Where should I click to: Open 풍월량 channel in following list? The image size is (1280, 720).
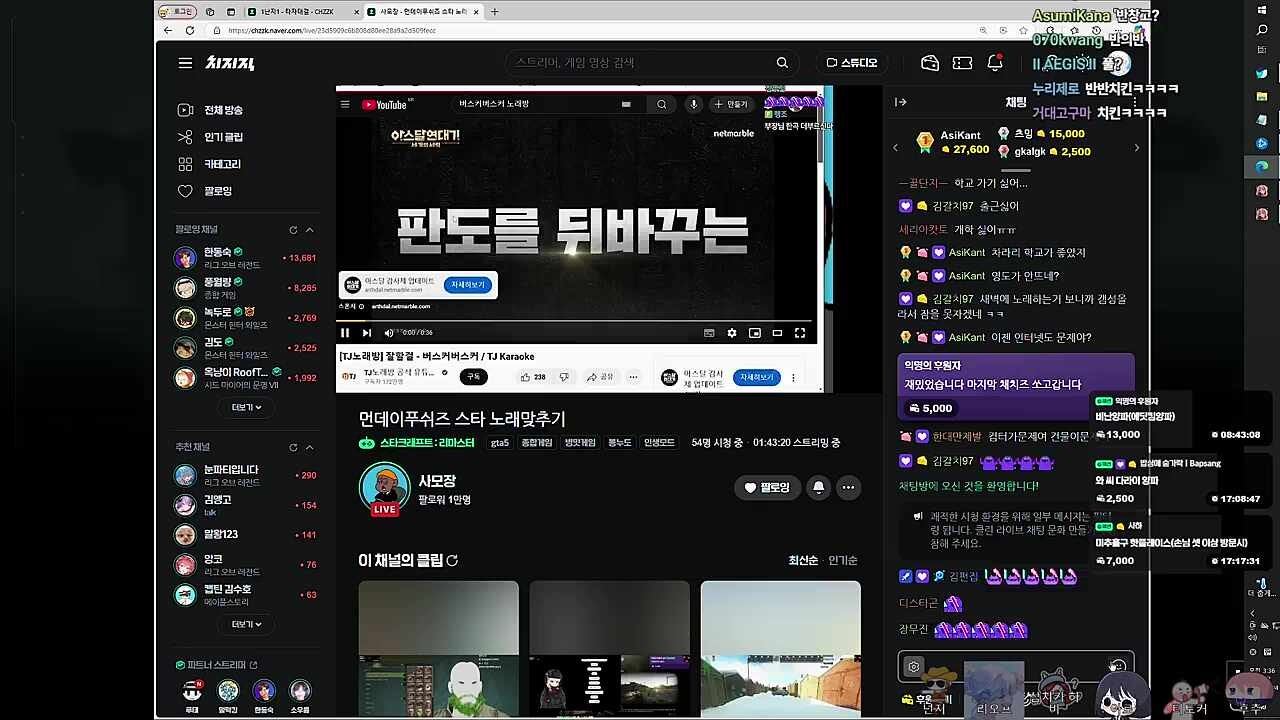[245, 288]
